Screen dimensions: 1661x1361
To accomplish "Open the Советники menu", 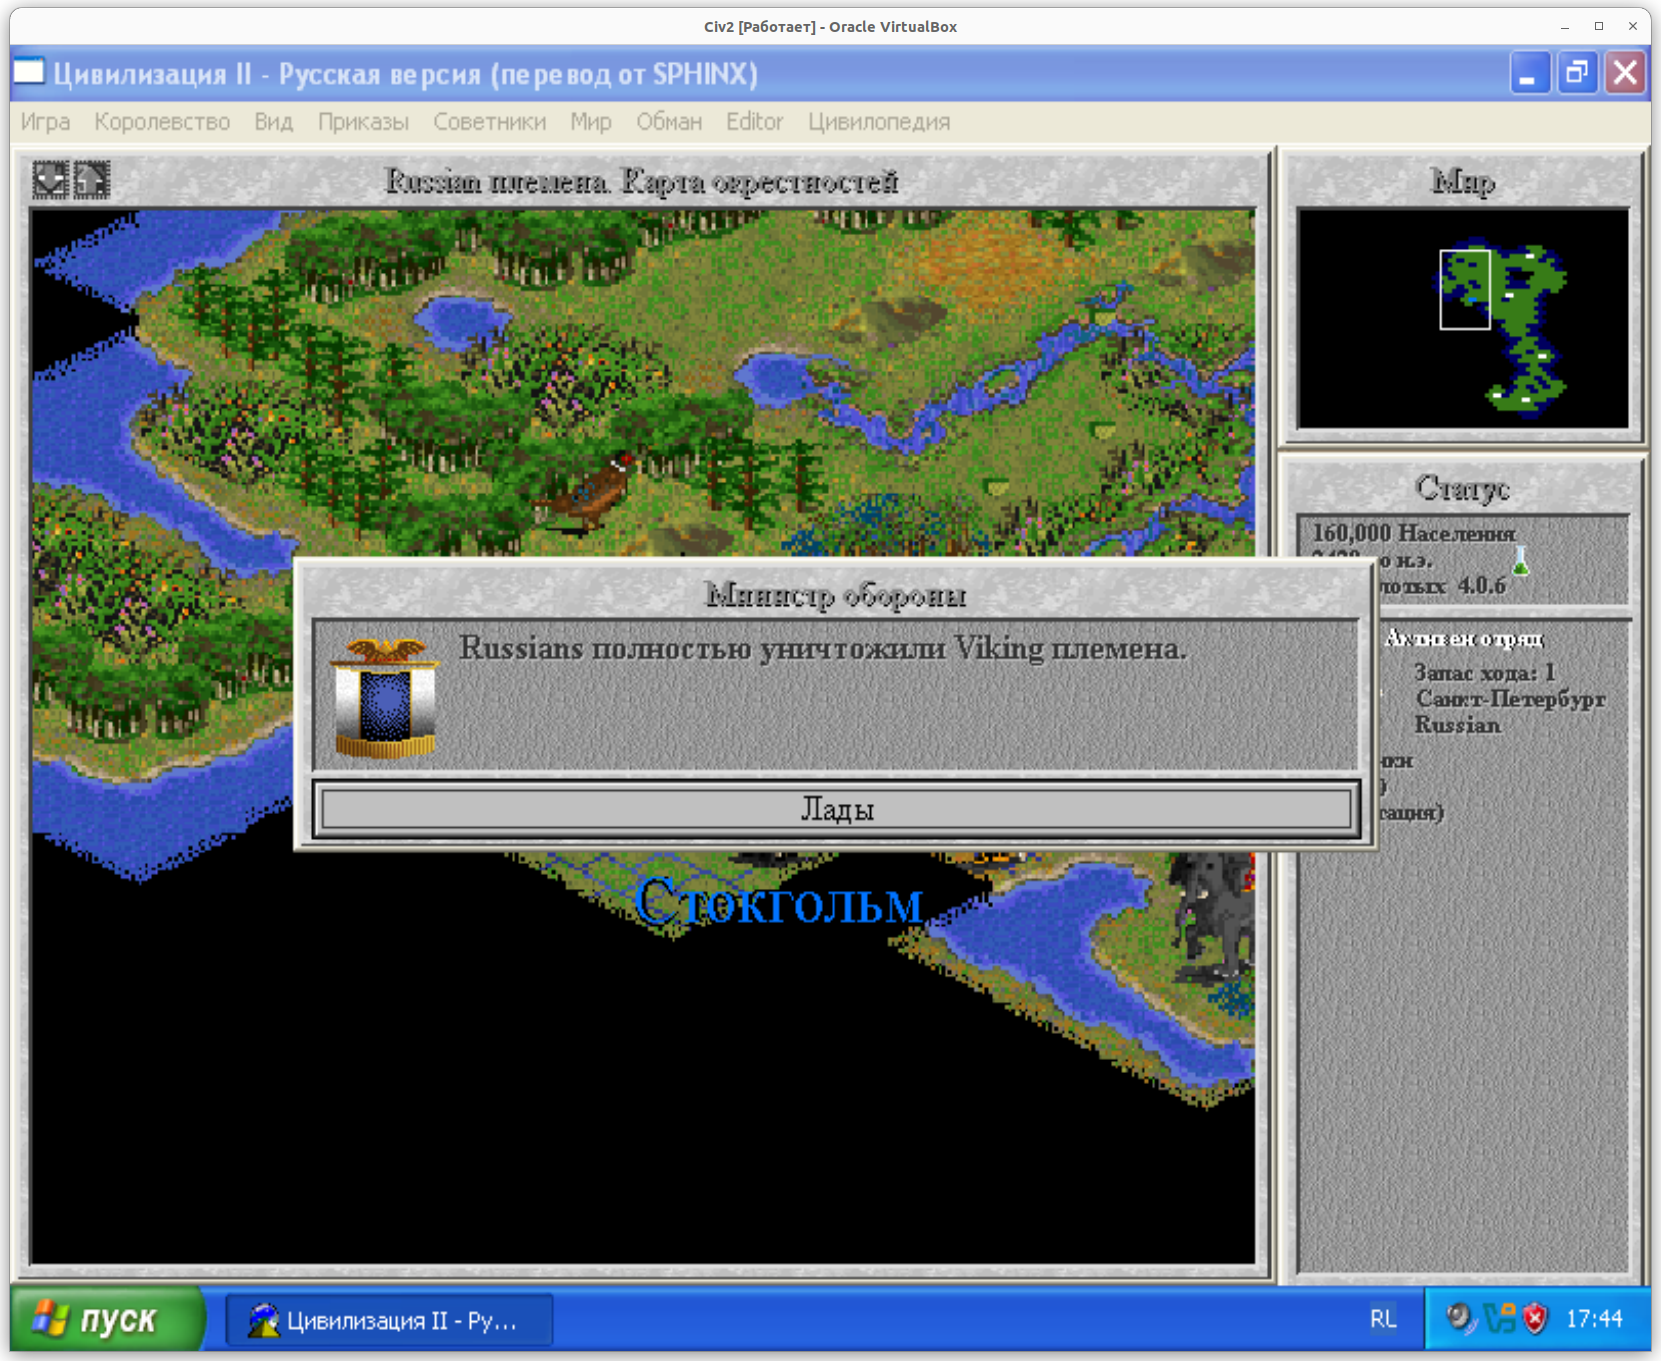I will click(489, 122).
